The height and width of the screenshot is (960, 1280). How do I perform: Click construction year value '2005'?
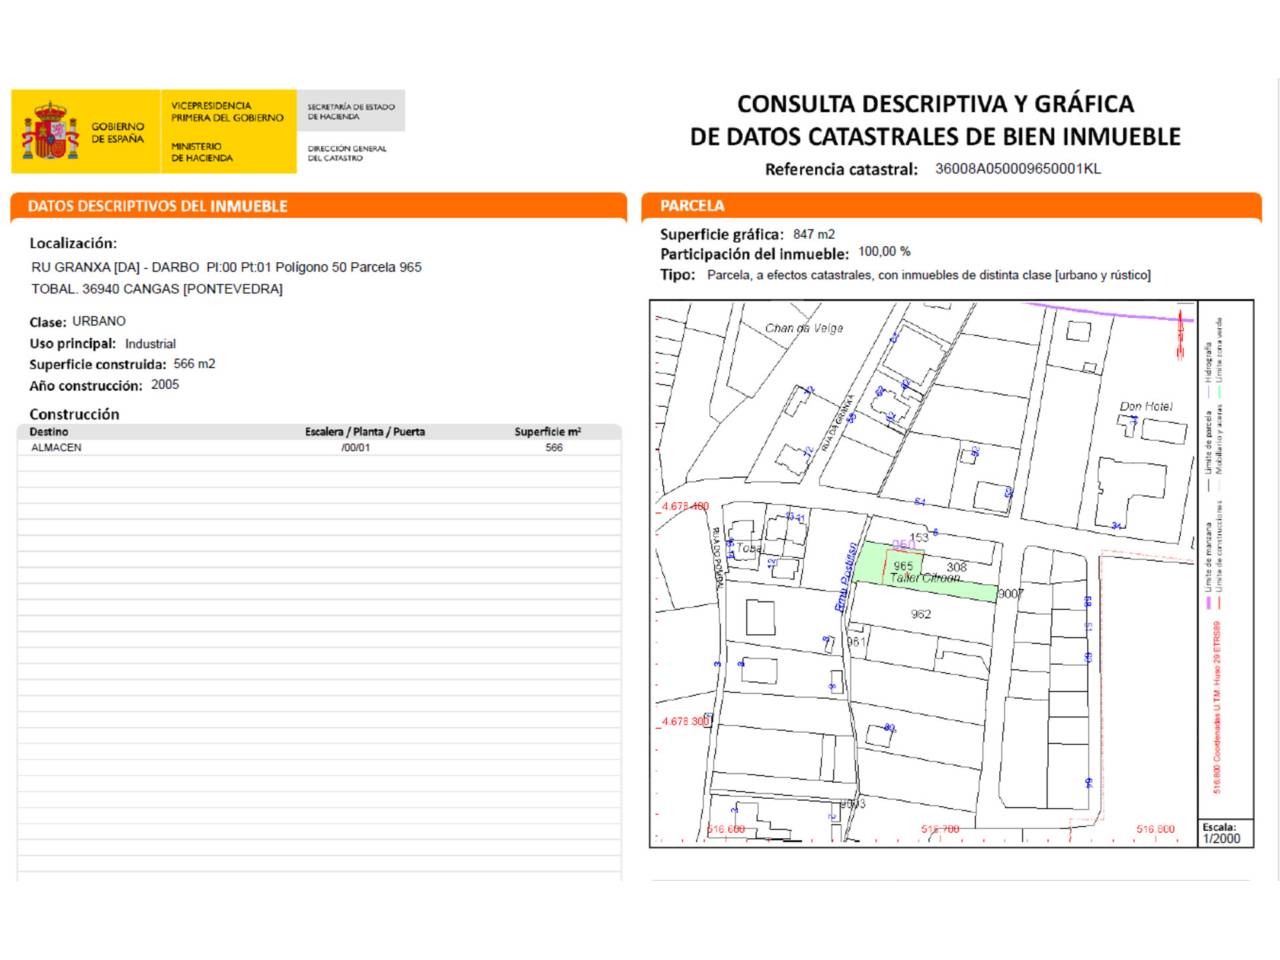(165, 385)
